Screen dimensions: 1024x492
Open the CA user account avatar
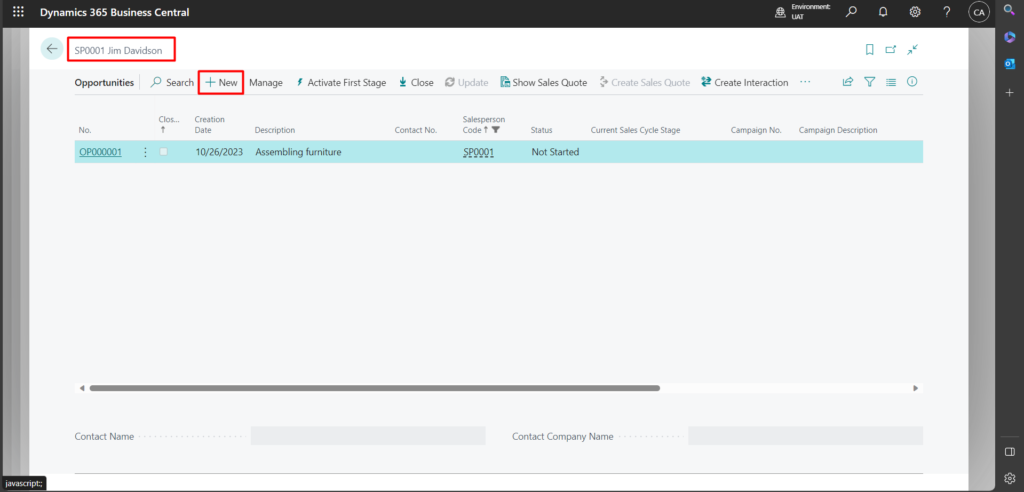click(x=978, y=12)
